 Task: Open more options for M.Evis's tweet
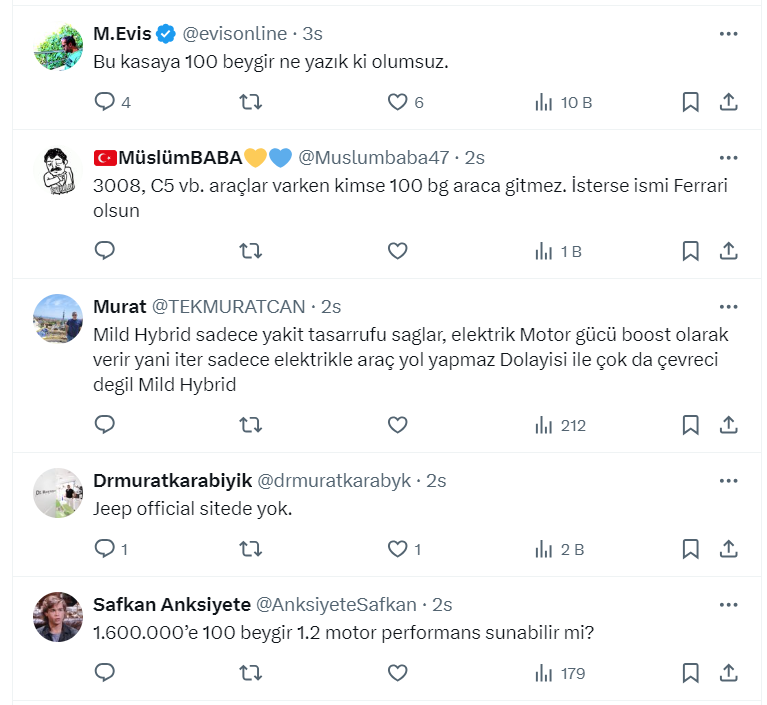pos(729,34)
